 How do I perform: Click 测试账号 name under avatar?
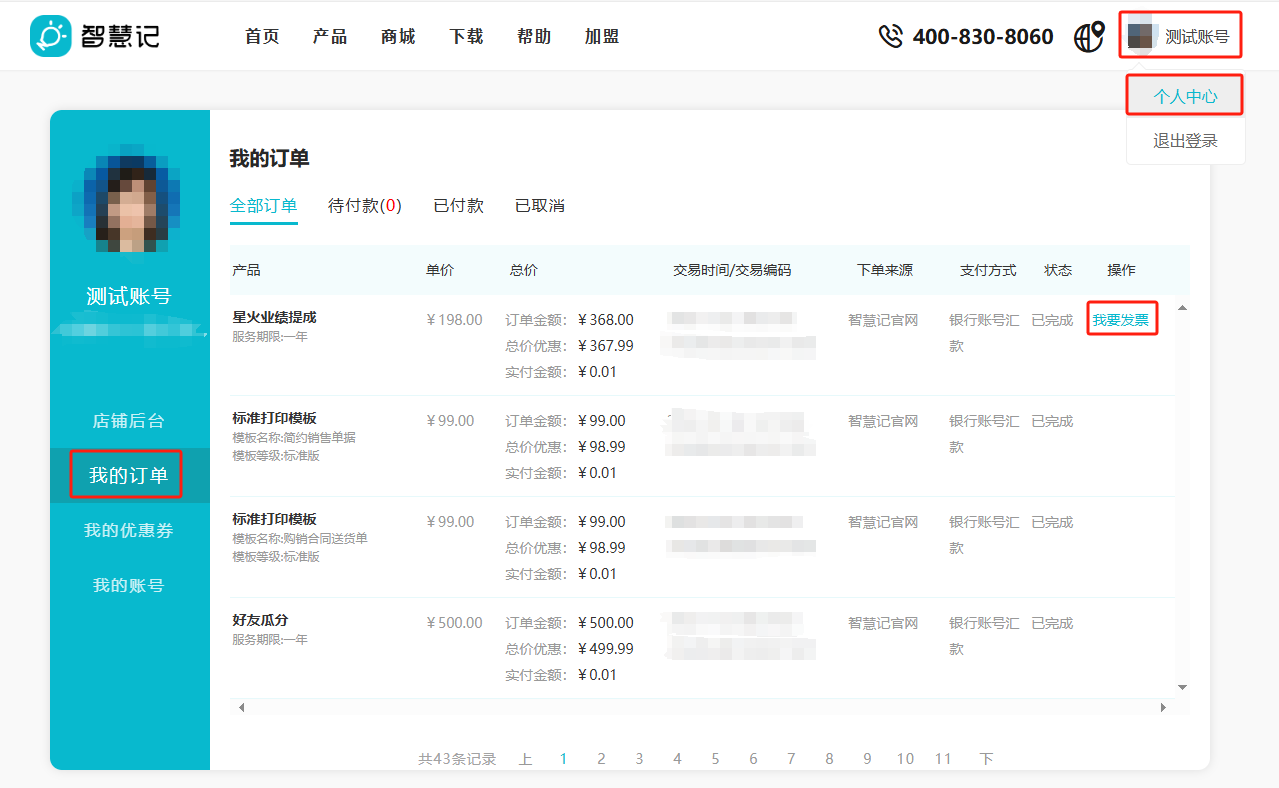(x=129, y=296)
